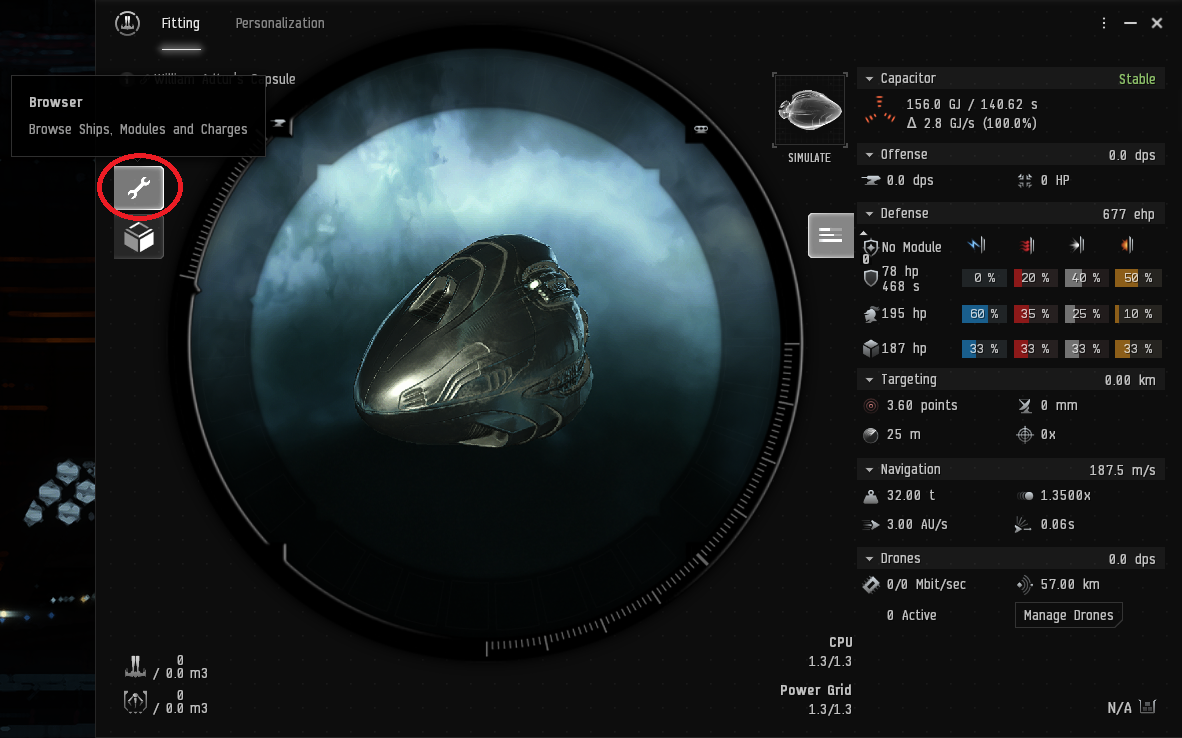This screenshot has height=738, width=1182.
Task: Click the thermal resistance red waves icon
Action: point(1027,244)
